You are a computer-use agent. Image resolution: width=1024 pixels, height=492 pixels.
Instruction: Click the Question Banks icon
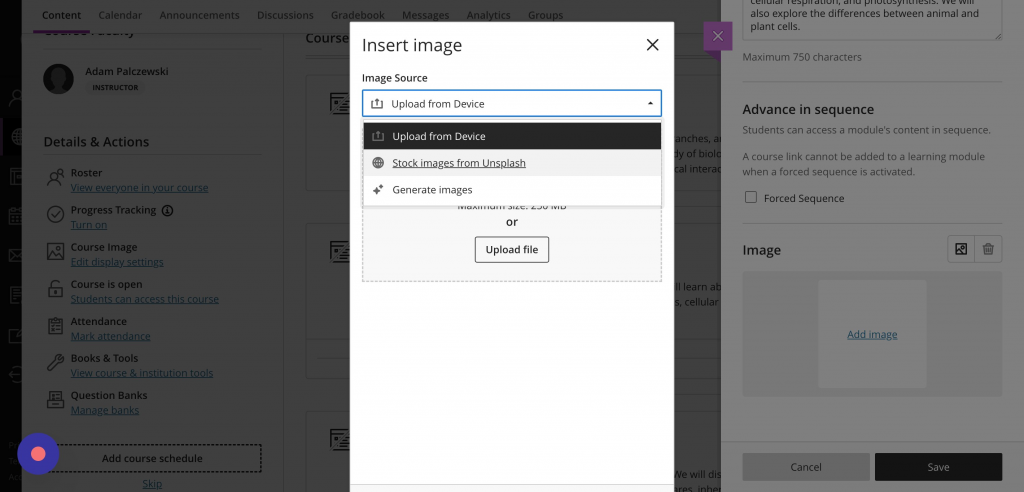(56, 399)
